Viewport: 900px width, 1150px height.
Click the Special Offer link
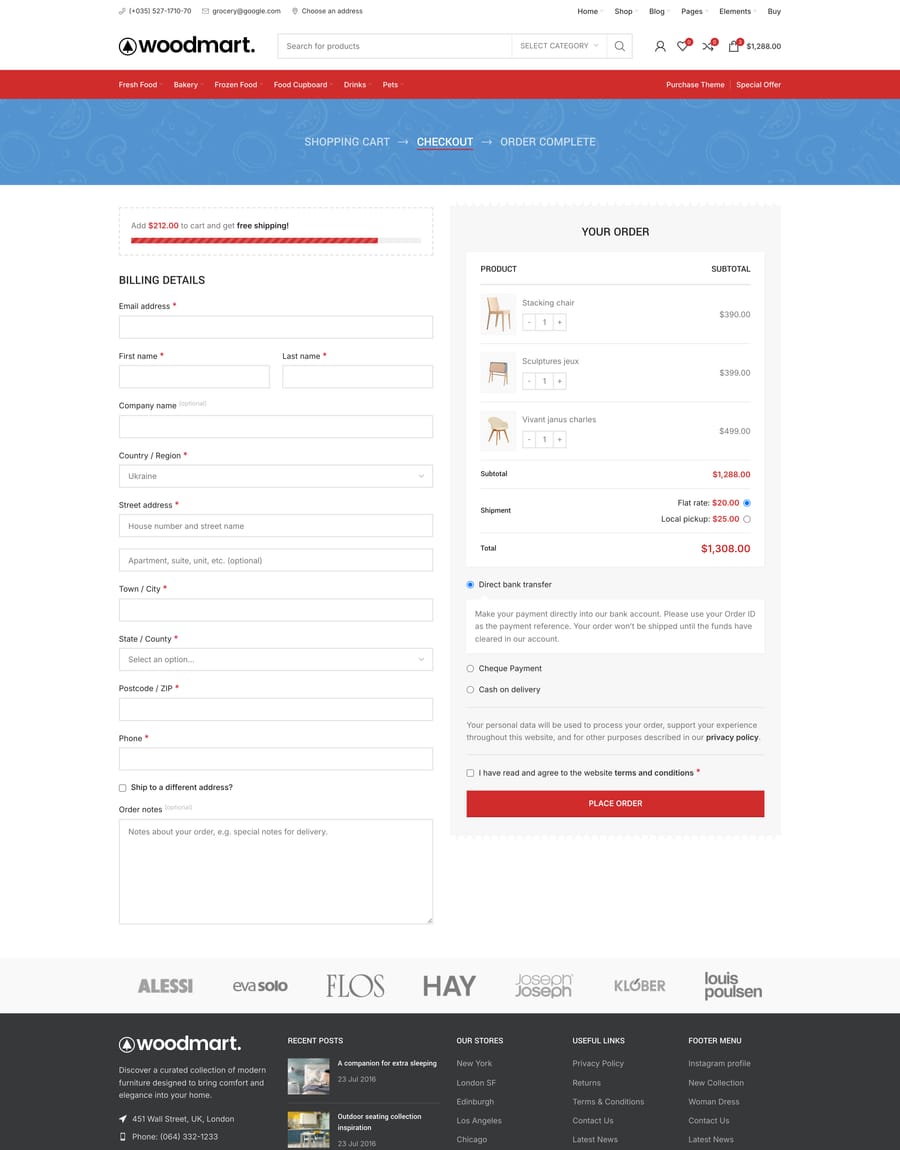coord(758,85)
